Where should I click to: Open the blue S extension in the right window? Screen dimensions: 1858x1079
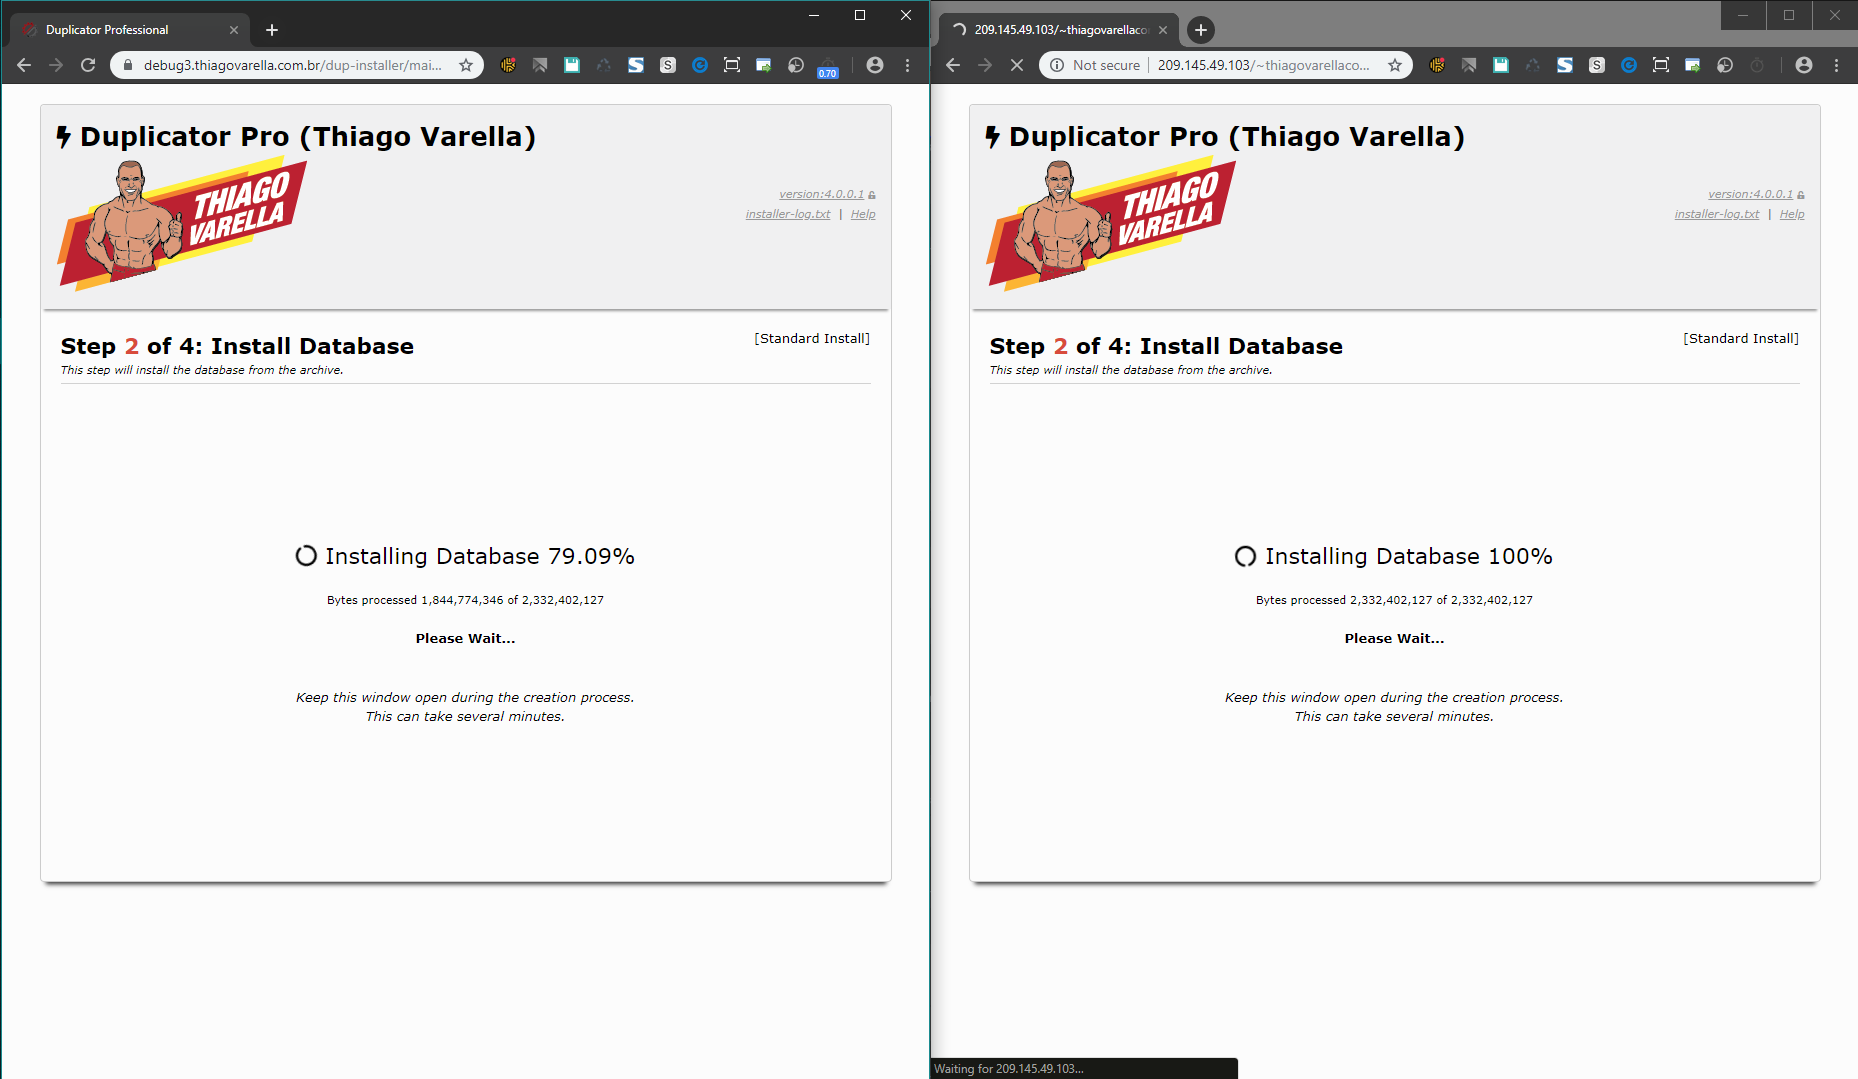tap(1565, 65)
